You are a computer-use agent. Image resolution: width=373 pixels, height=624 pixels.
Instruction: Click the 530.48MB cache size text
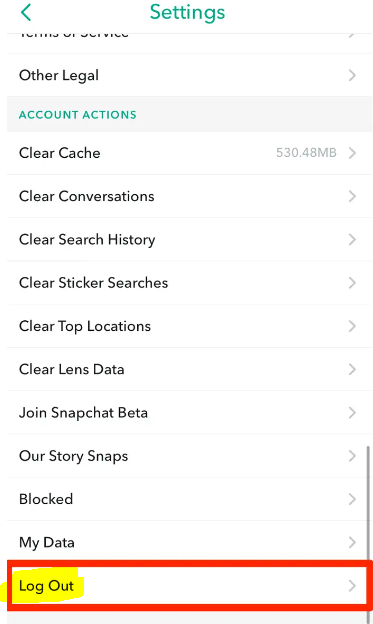307,153
